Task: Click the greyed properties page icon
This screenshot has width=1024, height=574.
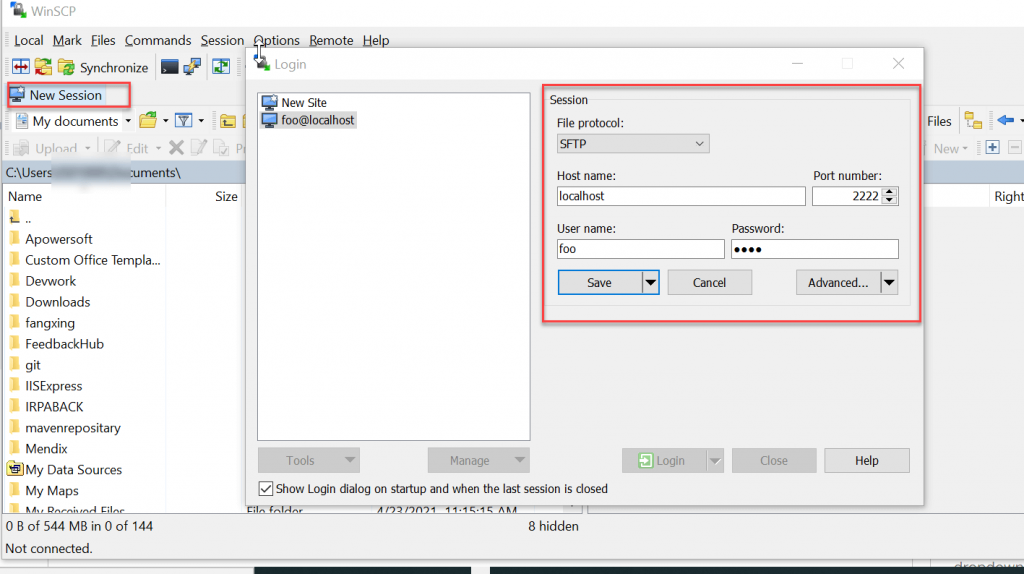Action: pos(221,148)
